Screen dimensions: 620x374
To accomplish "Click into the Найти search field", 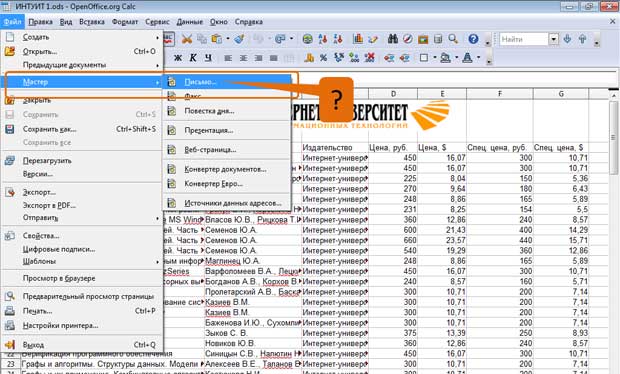I will coord(524,39).
